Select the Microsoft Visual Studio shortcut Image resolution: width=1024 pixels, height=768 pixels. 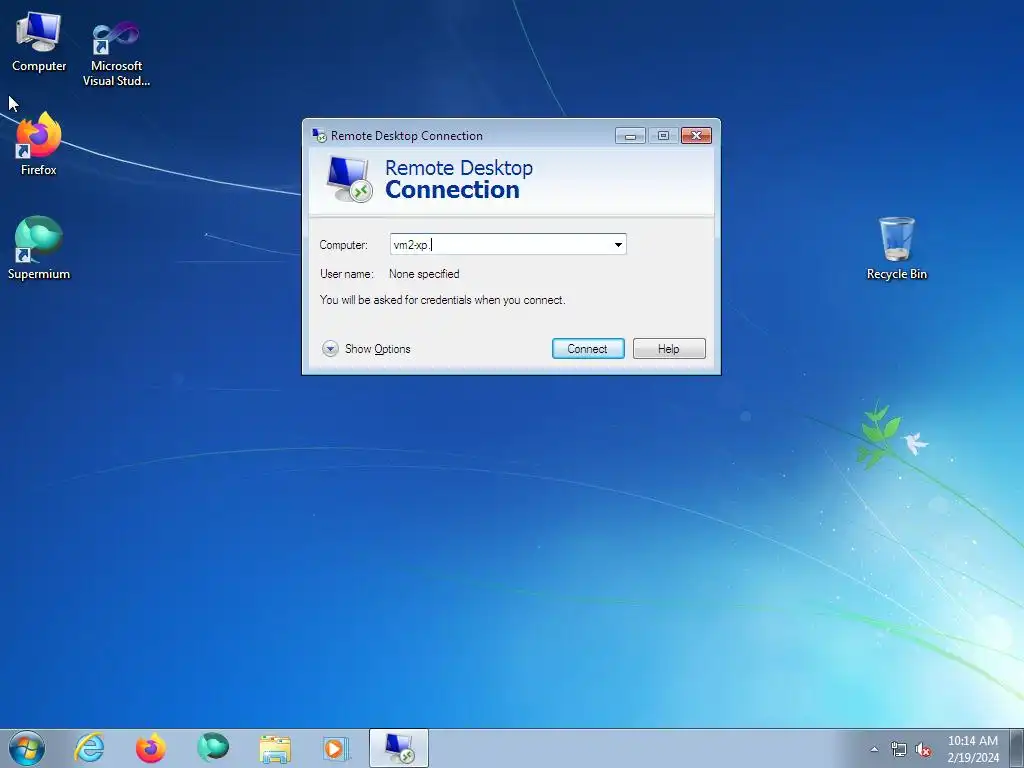(x=116, y=54)
